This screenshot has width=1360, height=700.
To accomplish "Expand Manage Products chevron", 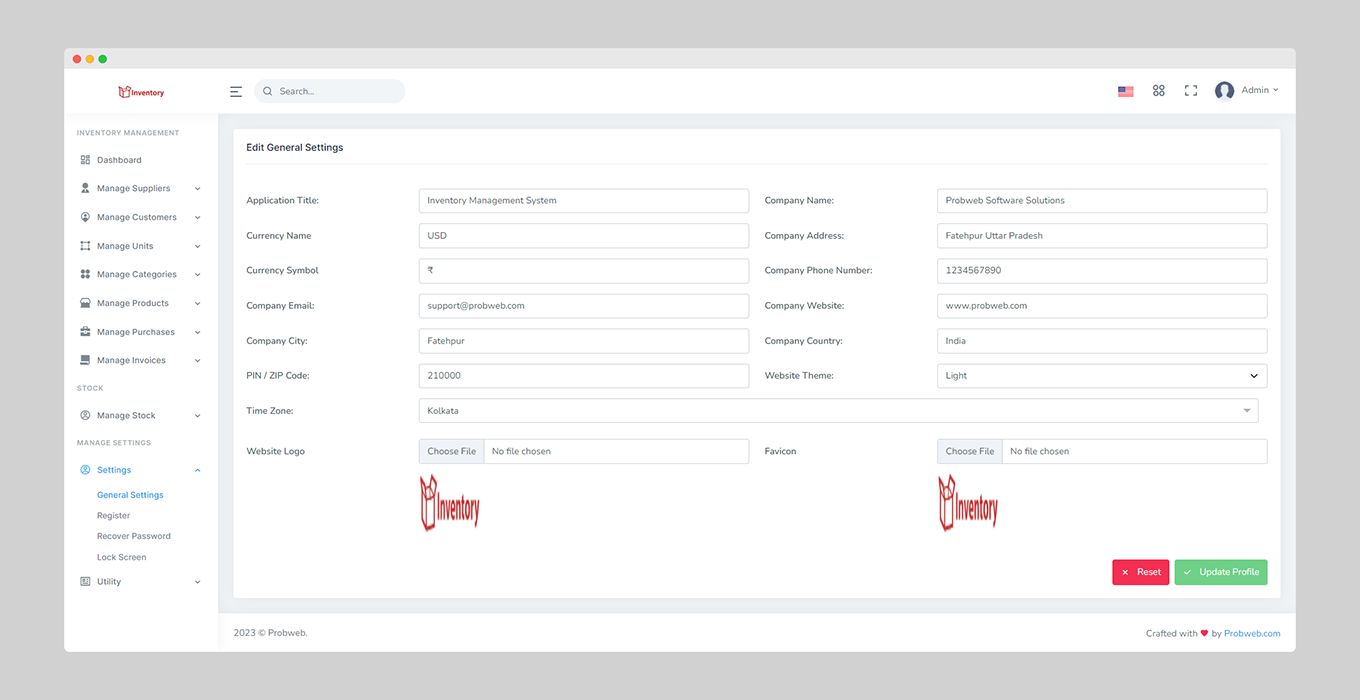I will [197, 303].
